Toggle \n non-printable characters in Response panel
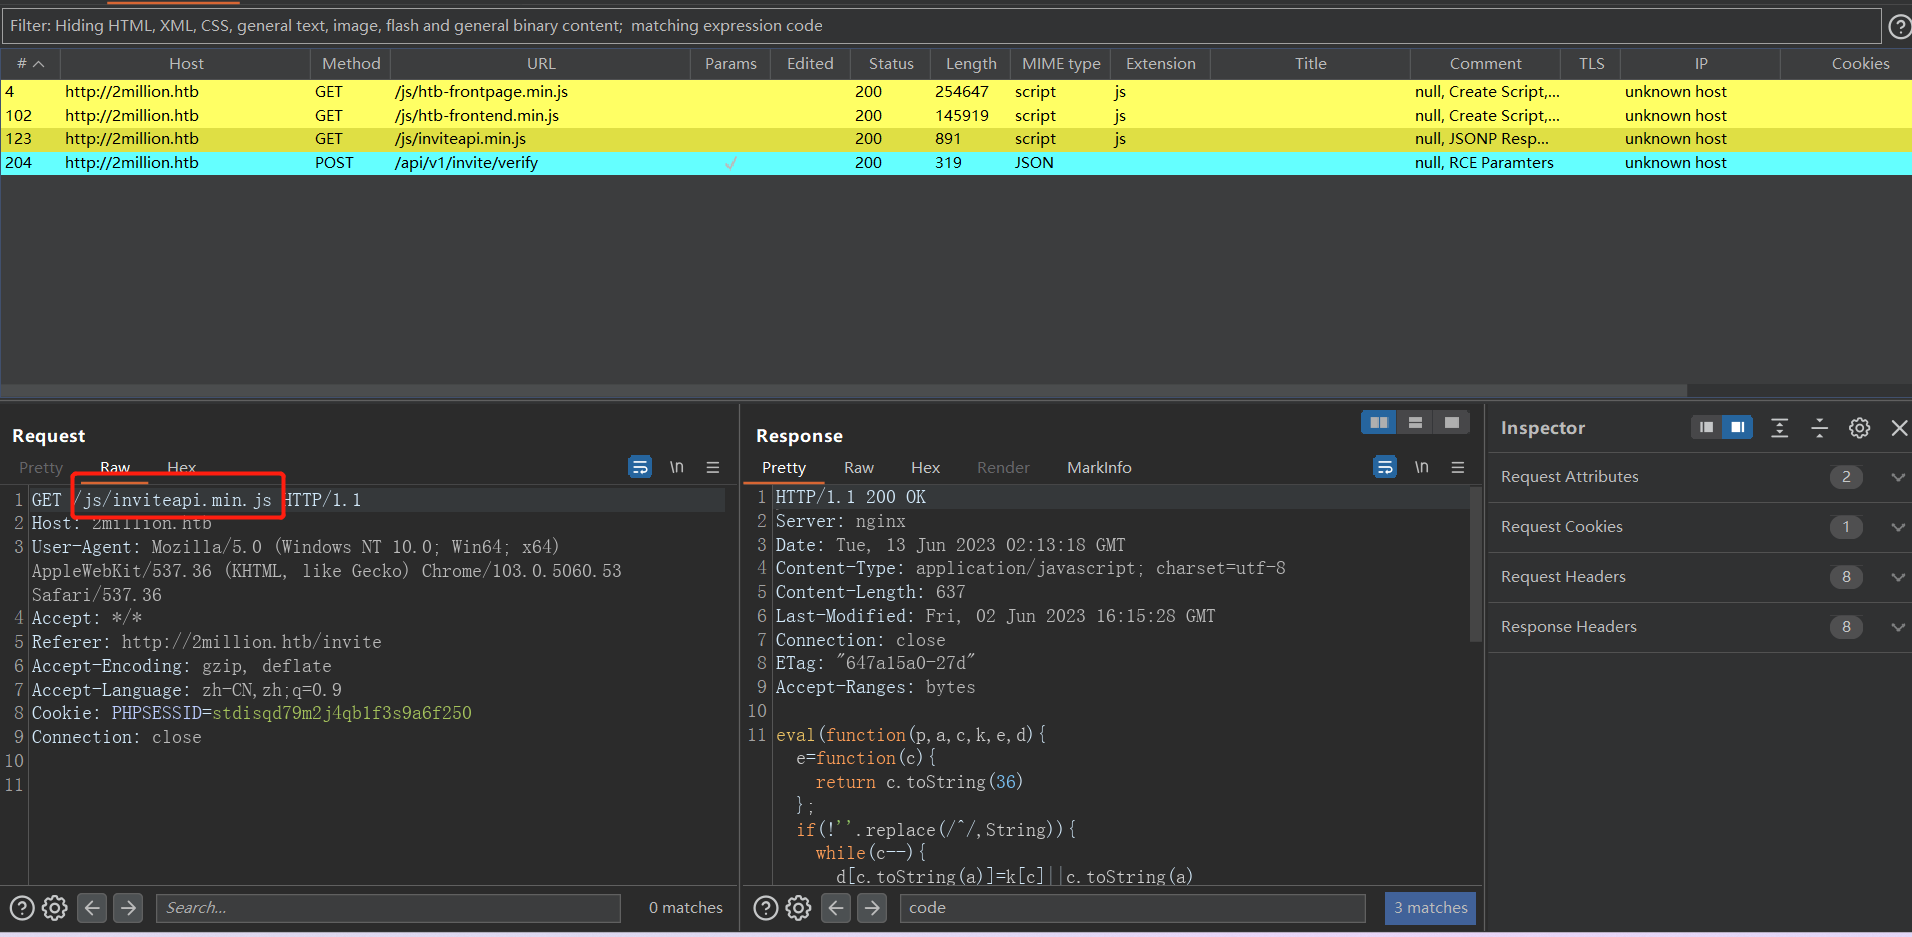The width and height of the screenshot is (1912, 937). [1422, 467]
